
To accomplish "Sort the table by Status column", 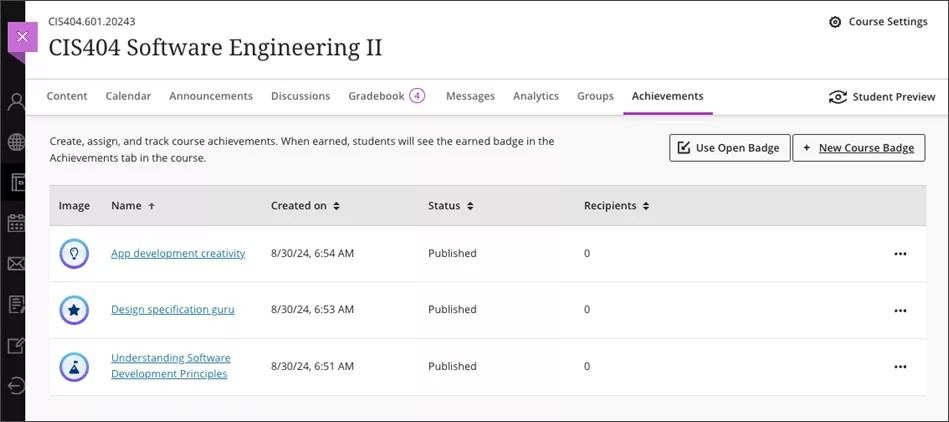I will click(450, 206).
